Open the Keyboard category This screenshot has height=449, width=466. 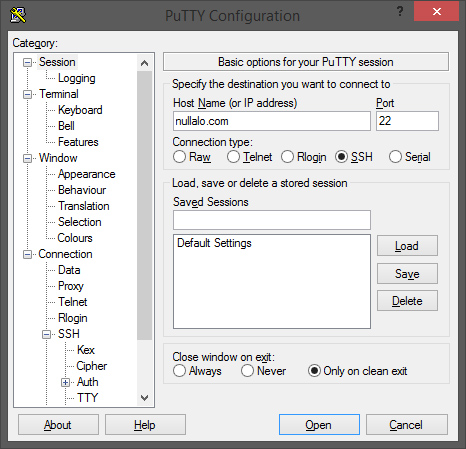80,110
